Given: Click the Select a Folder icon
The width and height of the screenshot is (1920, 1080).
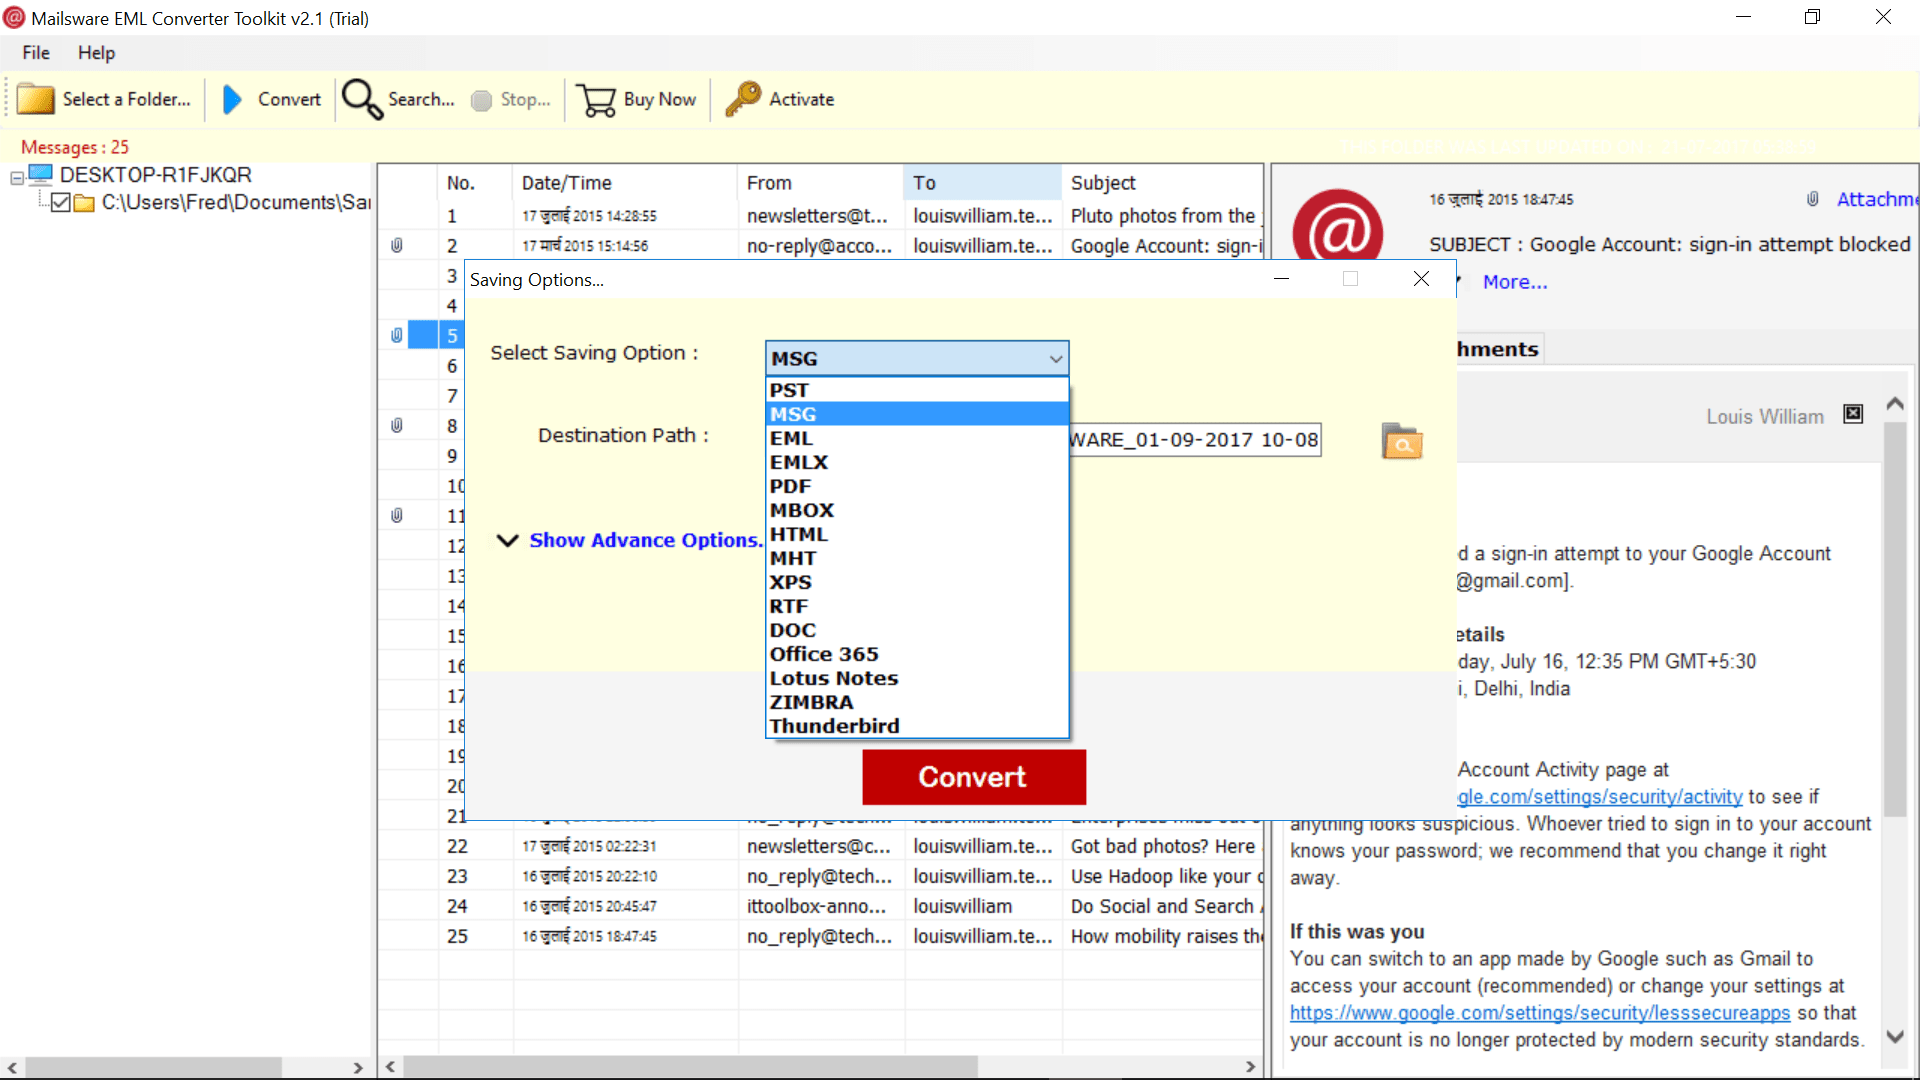Looking at the screenshot, I should click(36, 99).
